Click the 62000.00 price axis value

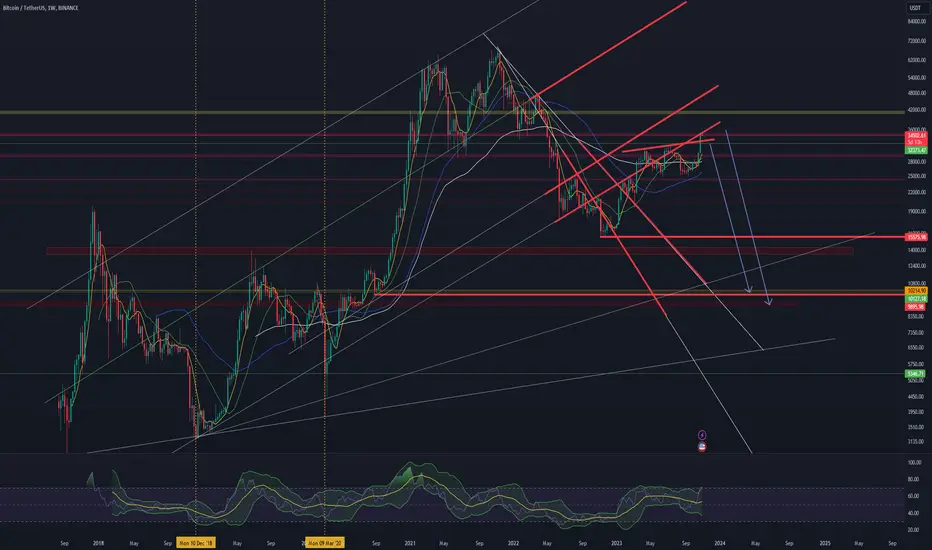[x=917, y=60]
